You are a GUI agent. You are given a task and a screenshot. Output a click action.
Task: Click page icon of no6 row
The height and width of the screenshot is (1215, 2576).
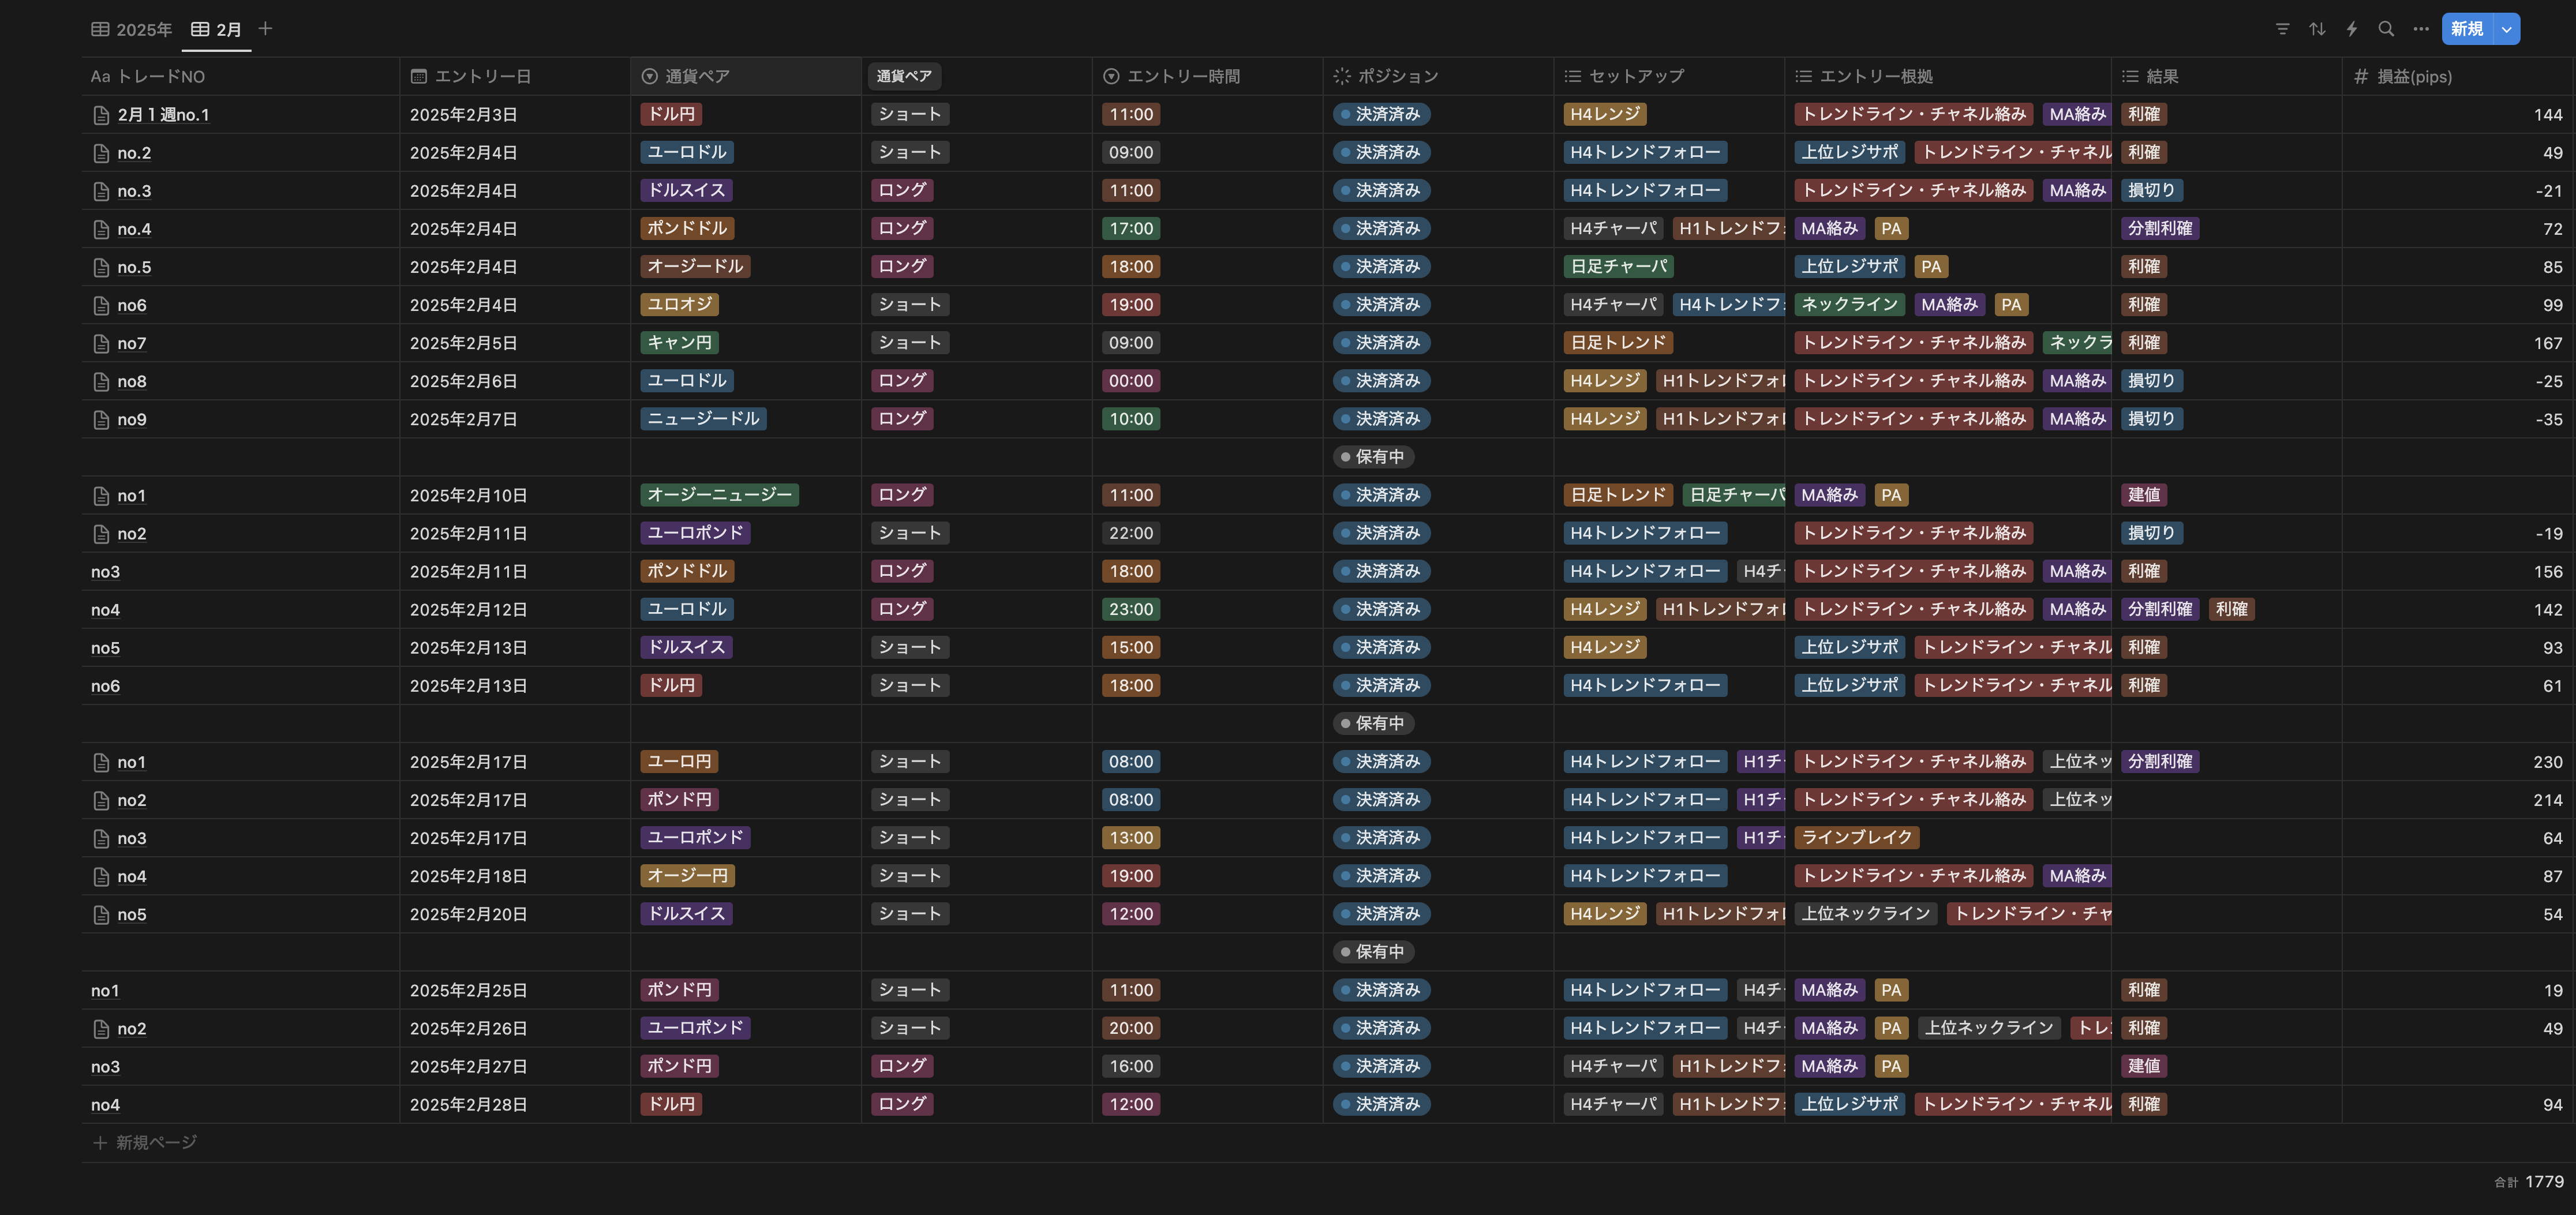click(x=101, y=305)
